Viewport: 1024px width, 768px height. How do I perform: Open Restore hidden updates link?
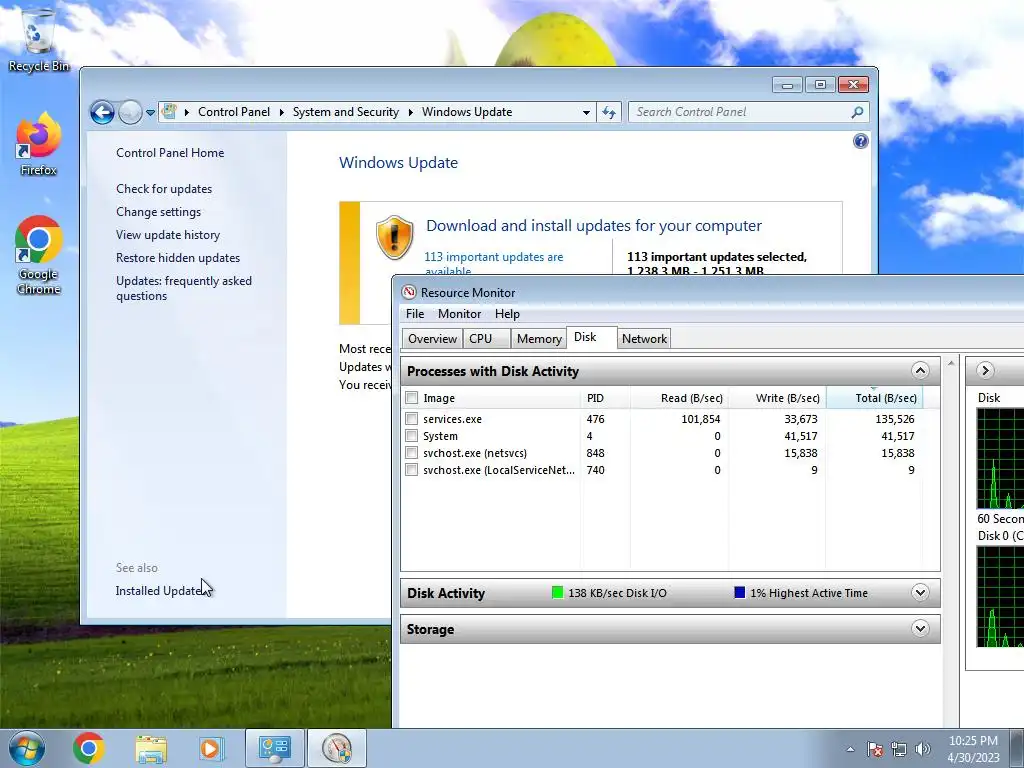[x=178, y=257]
